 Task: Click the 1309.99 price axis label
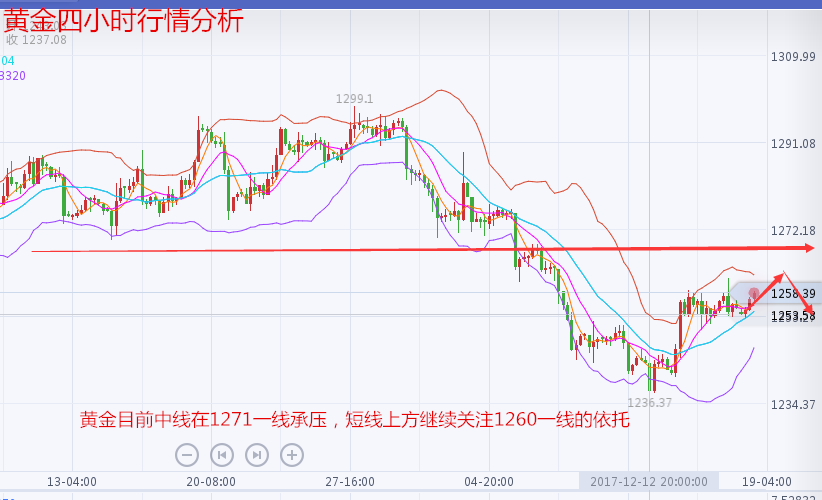pyautogui.click(x=793, y=56)
